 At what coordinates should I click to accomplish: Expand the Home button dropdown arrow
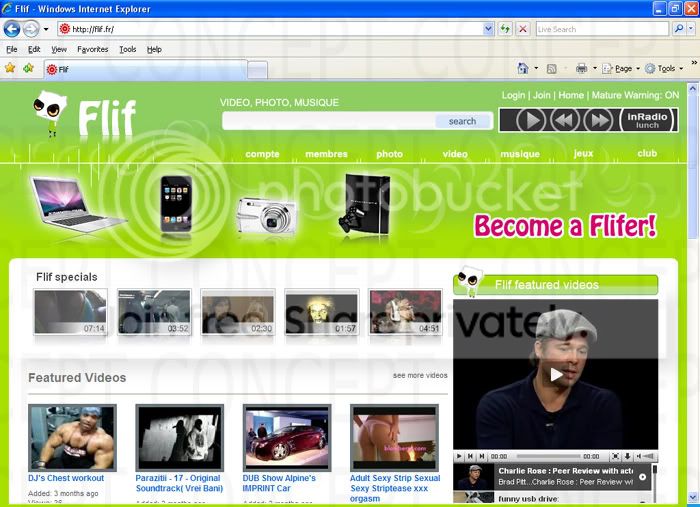point(536,68)
